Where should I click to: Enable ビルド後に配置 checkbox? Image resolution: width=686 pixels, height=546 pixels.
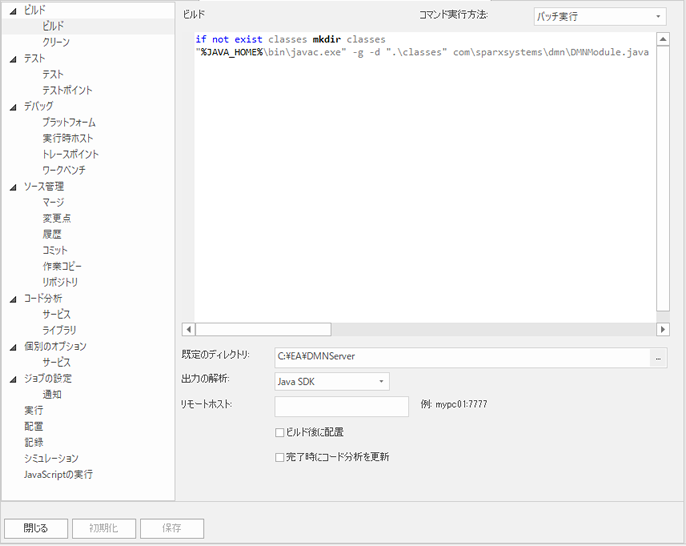[x=280, y=433]
